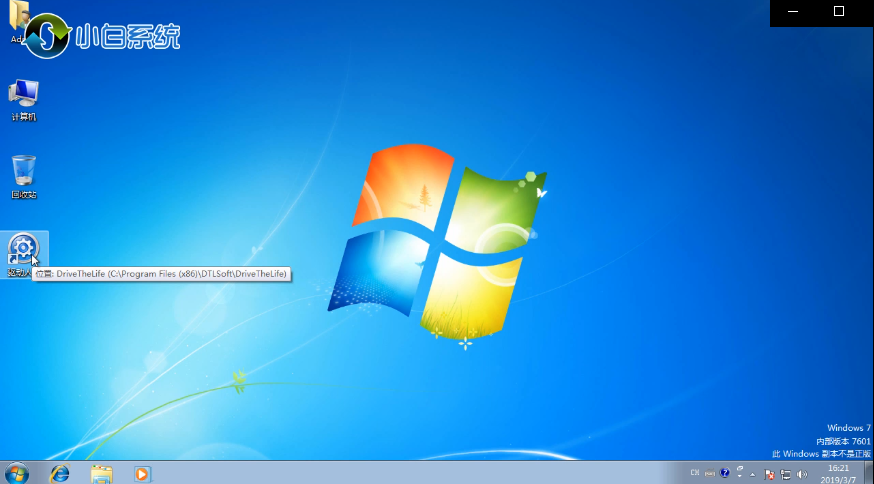The width and height of the screenshot is (874, 484).
Task: Select the Recycle Bin (回收站) desktop icon
Action: tap(23, 177)
